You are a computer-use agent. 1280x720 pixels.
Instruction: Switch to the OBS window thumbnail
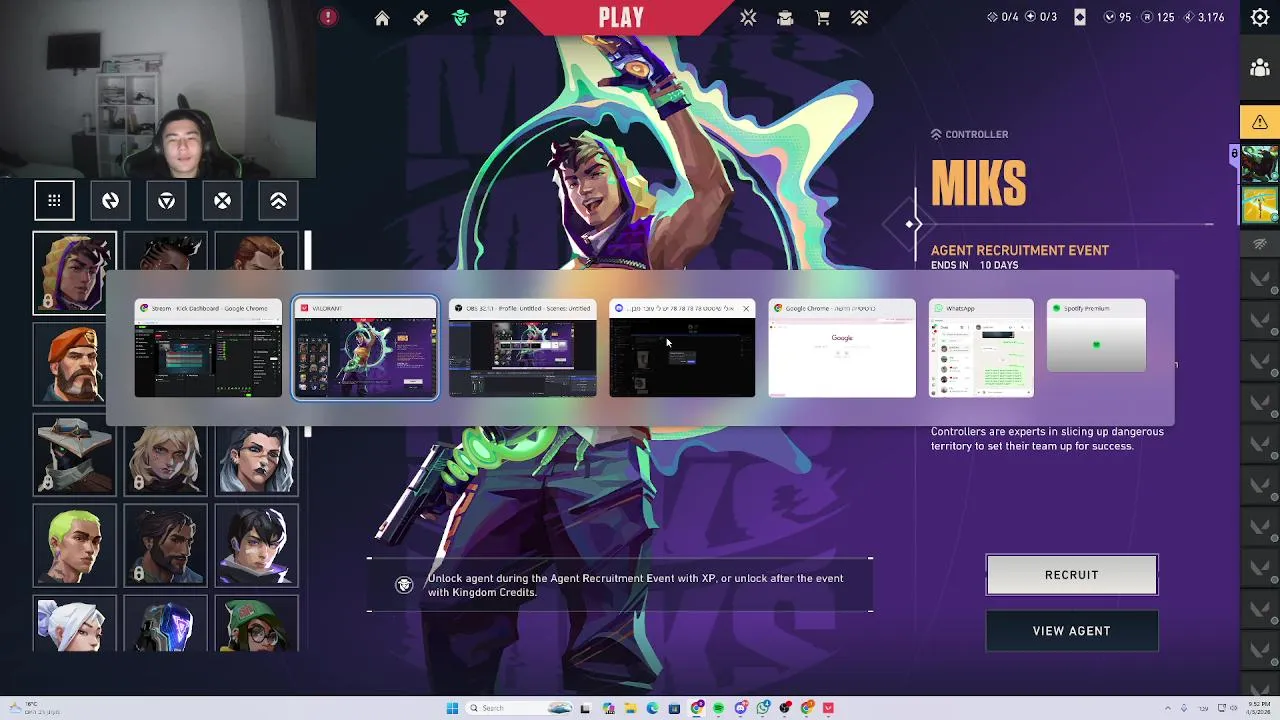522,349
